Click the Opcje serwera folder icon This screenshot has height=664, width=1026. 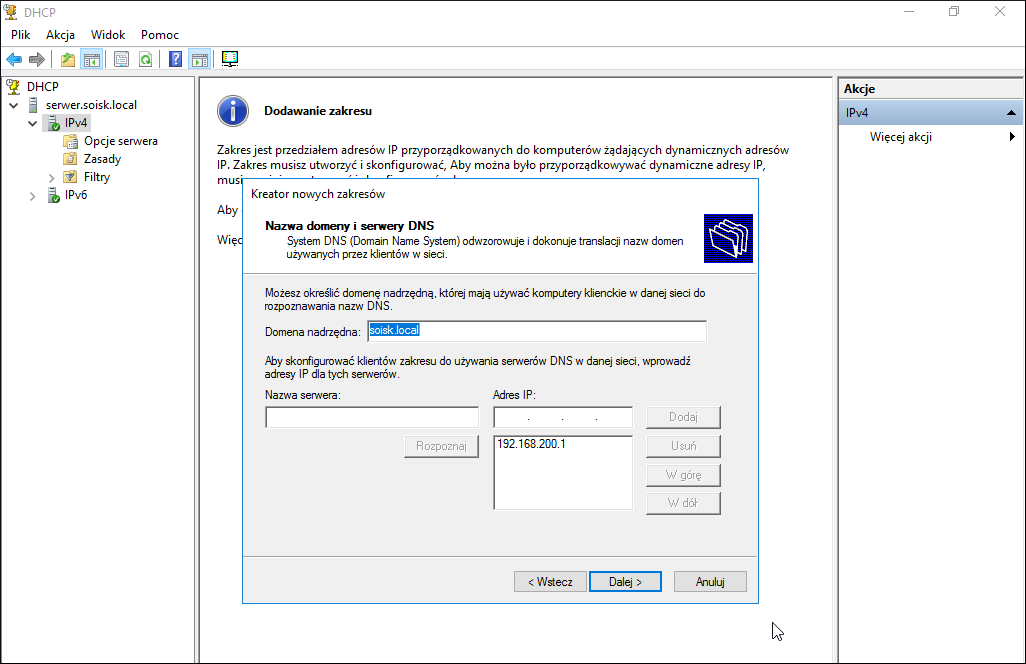click(x=71, y=141)
